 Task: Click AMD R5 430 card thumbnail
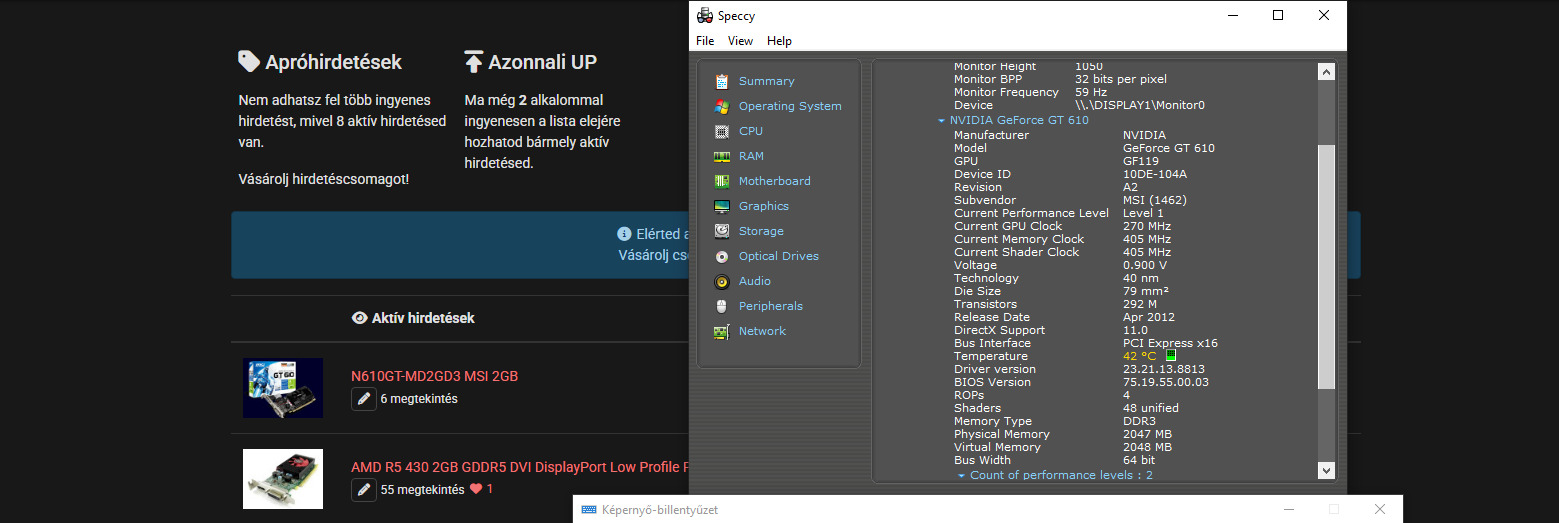click(x=283, y=479)
